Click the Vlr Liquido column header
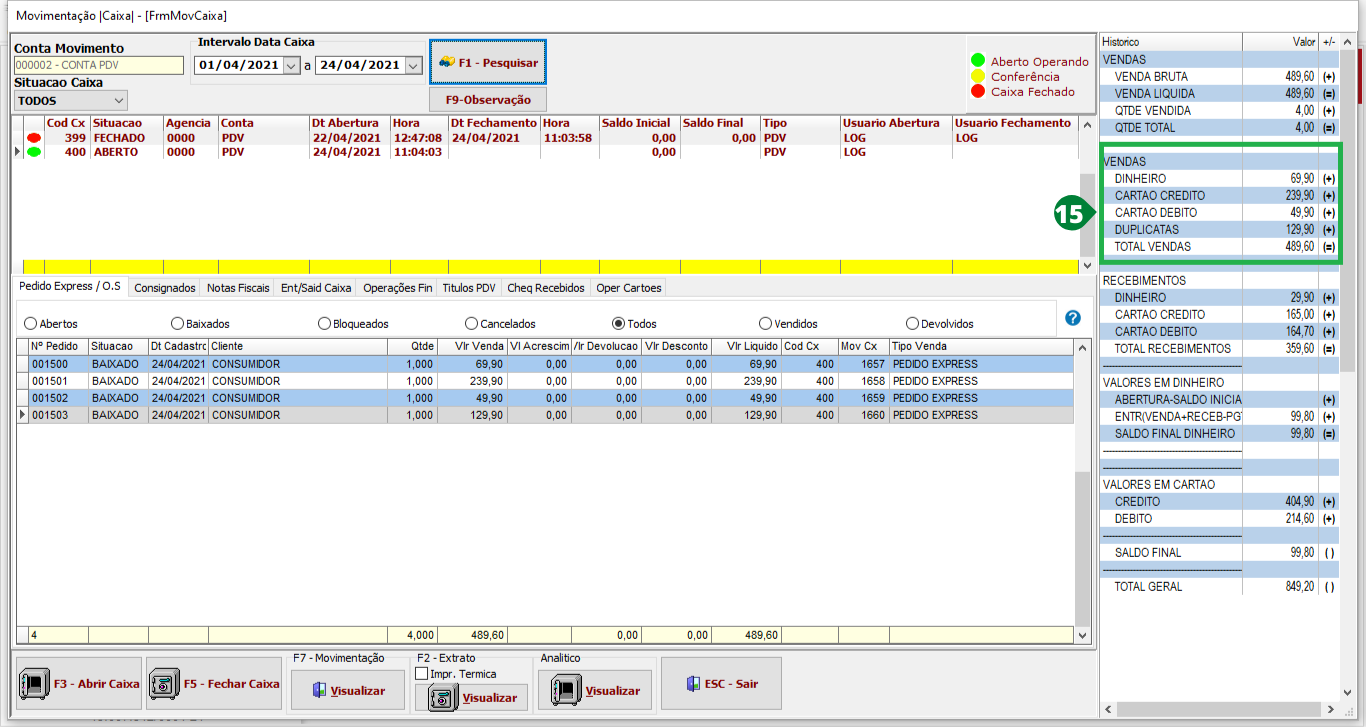Screen dimensions: 1366x727 [x=745, y=346]
